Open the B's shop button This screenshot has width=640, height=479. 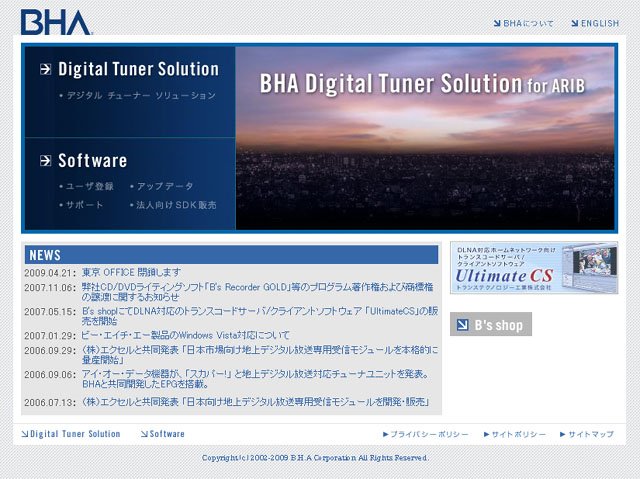(x=491, y=324)
